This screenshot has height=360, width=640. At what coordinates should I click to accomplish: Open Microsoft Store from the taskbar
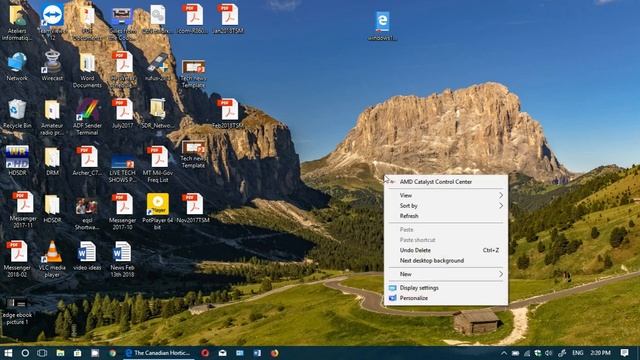coord(78,353)
